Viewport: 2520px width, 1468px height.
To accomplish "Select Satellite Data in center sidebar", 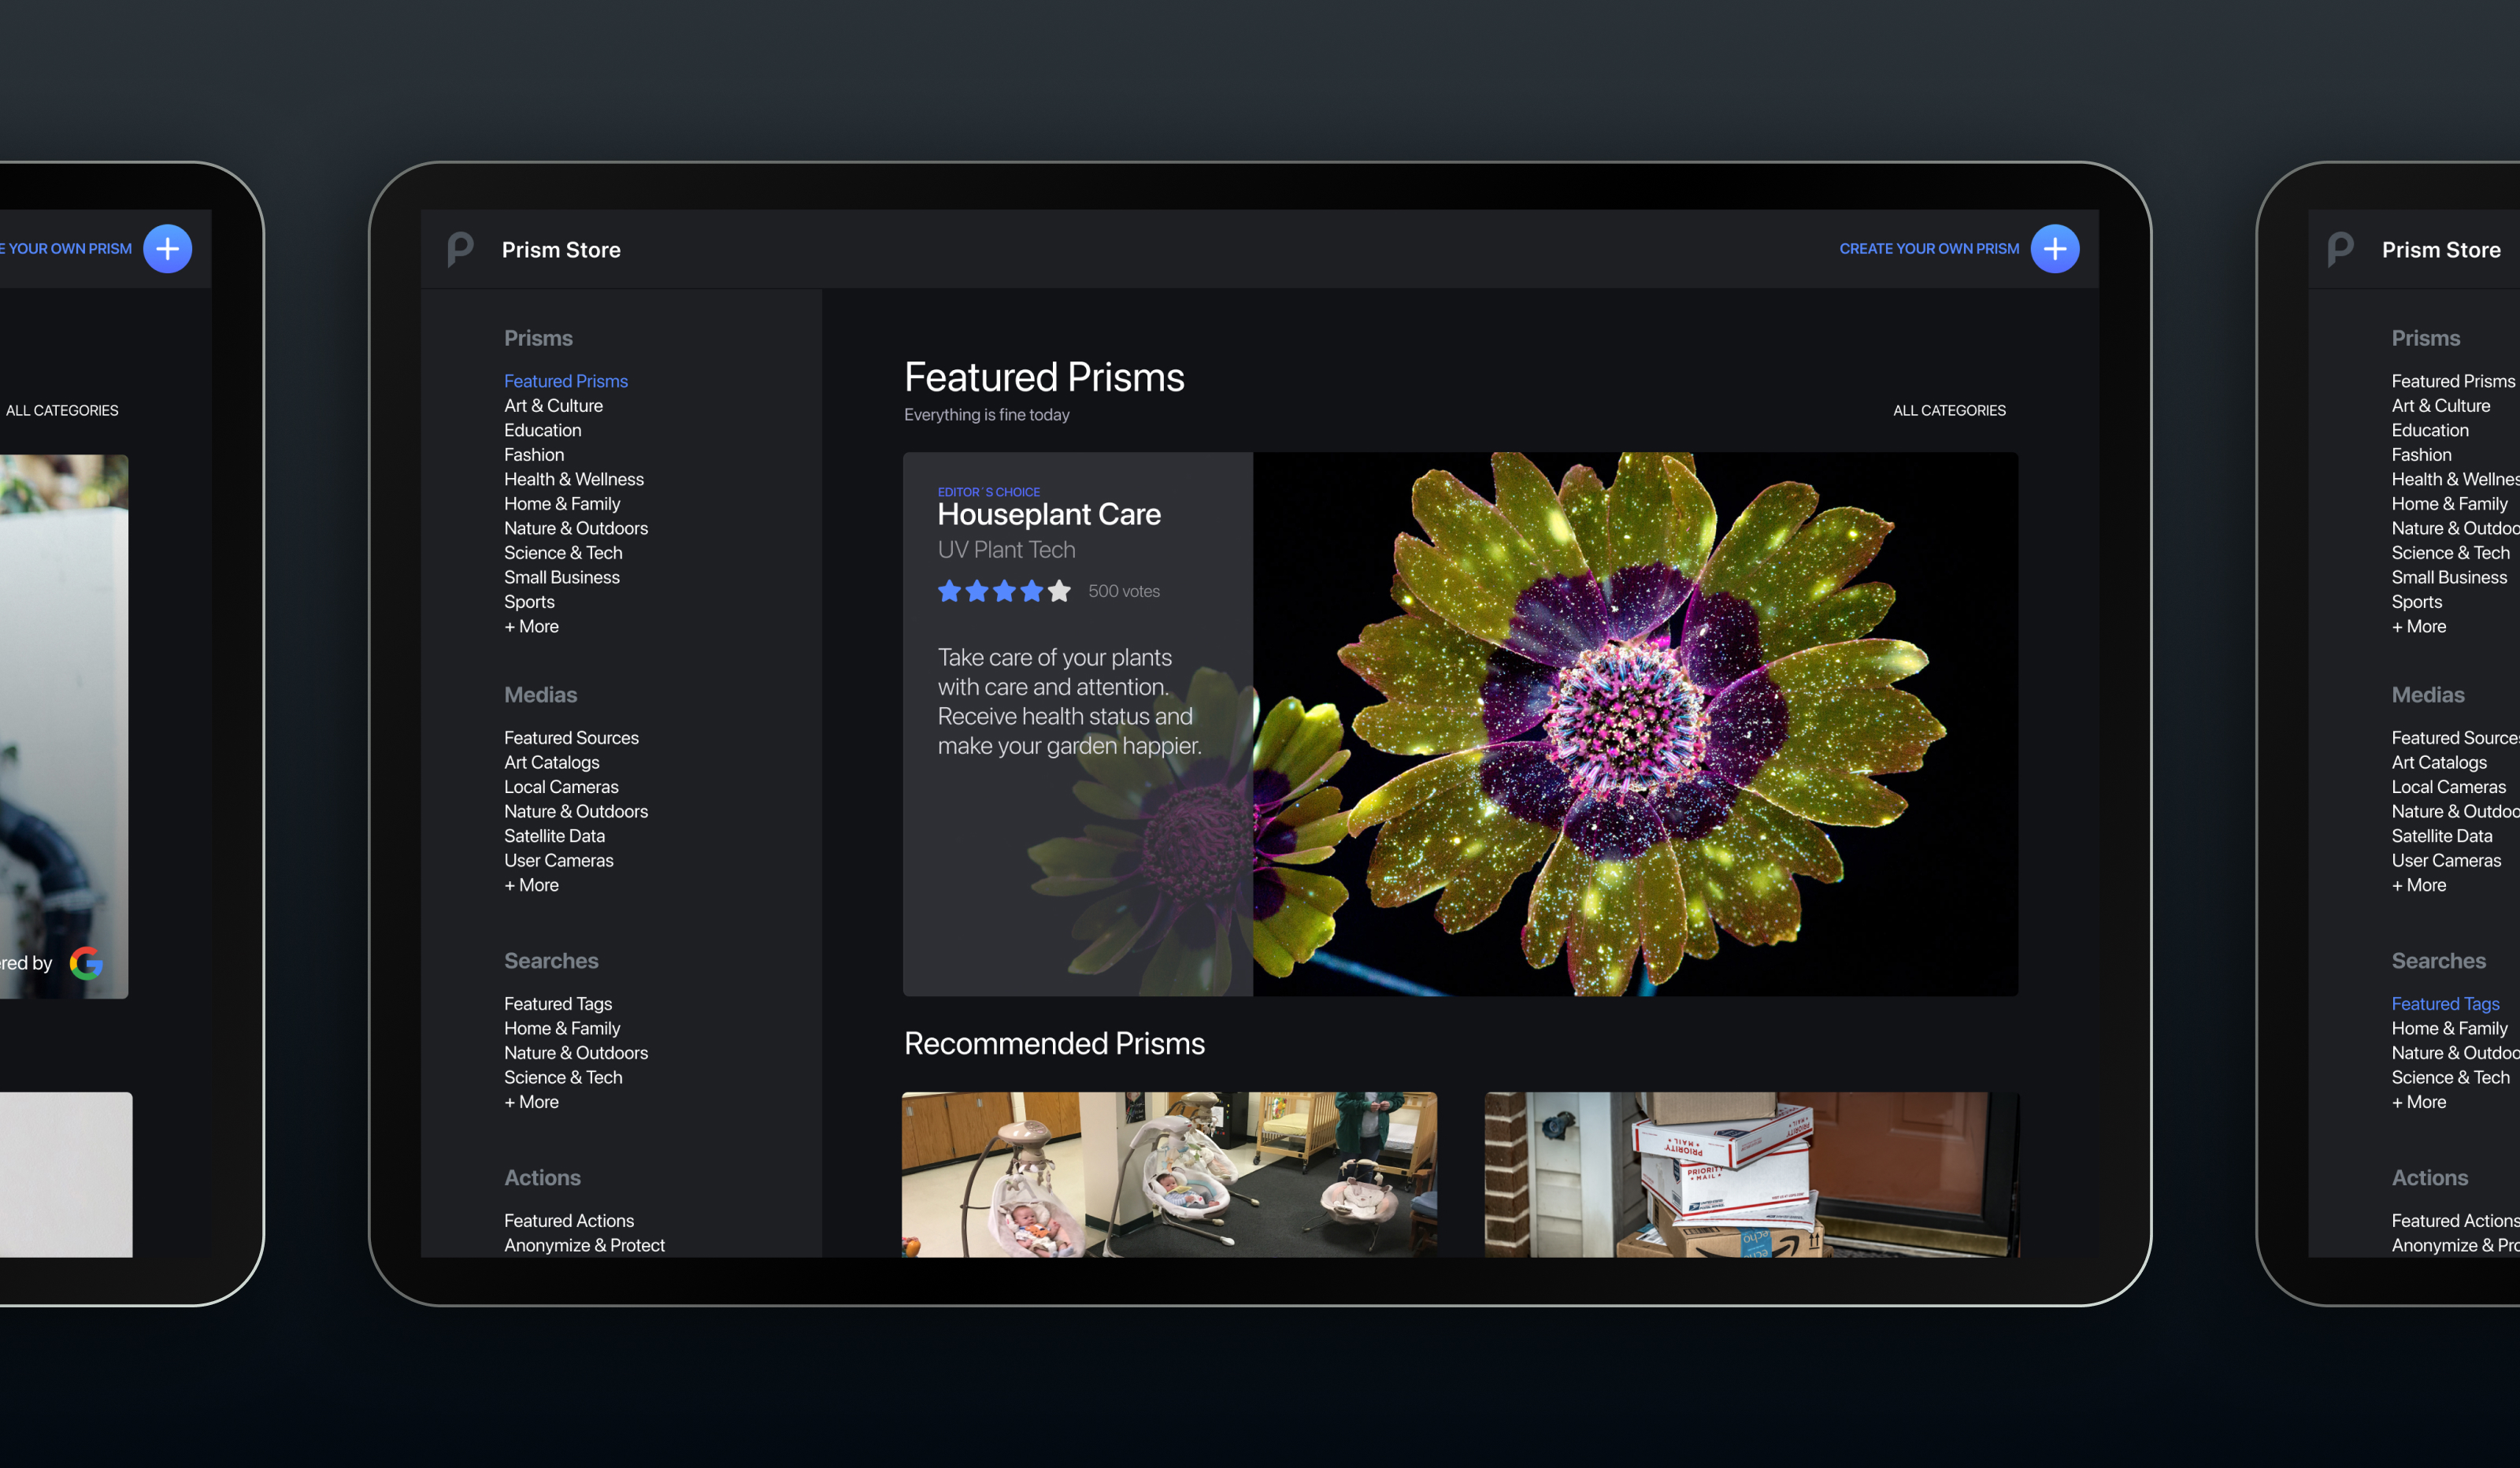I will pos(554,836).
